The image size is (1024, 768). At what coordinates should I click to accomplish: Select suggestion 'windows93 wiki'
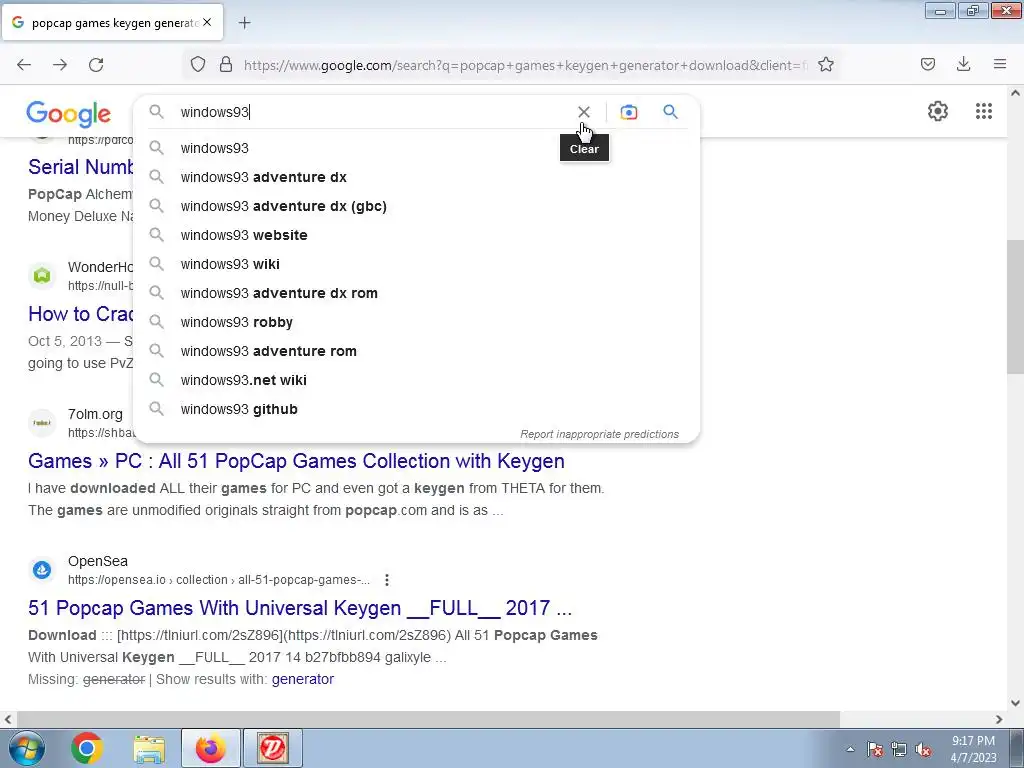pyautogui.click(x=417, y=264)
